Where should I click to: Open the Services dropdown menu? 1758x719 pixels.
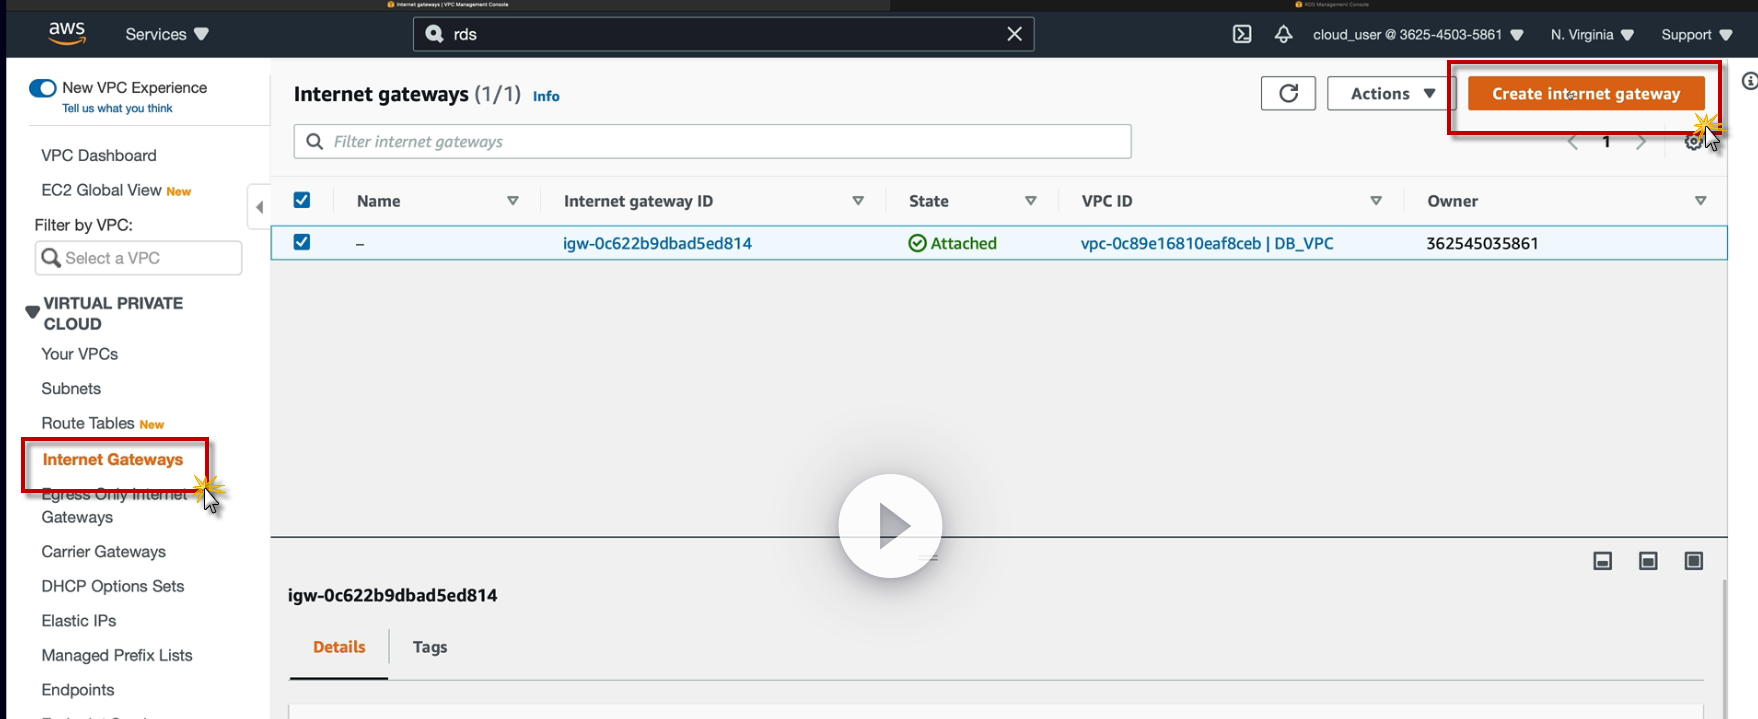pyautogui.click(x=167, y=34)
